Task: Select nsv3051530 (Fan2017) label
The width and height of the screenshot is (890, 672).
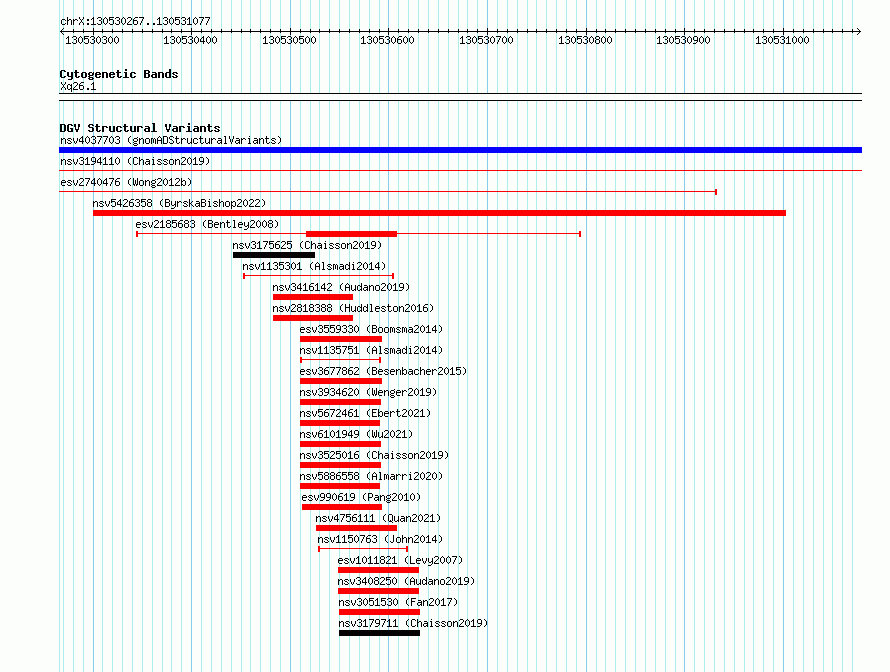Action: 398,602
